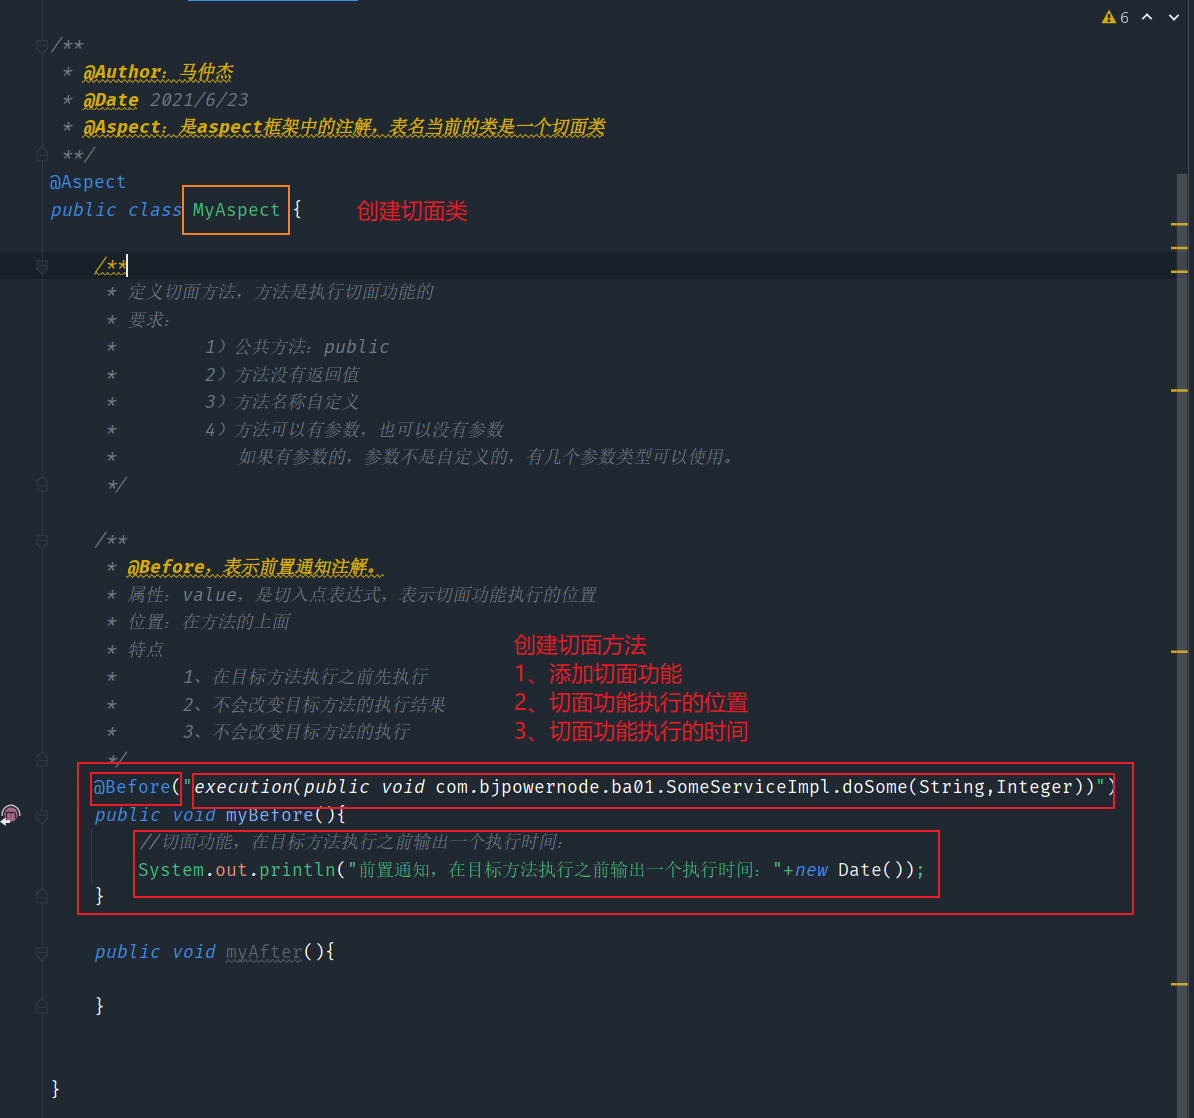Image resolution: width=1194 pixels, height=1118 pixels.
Task: Click the println method call
Action: (x=297, y=870)
